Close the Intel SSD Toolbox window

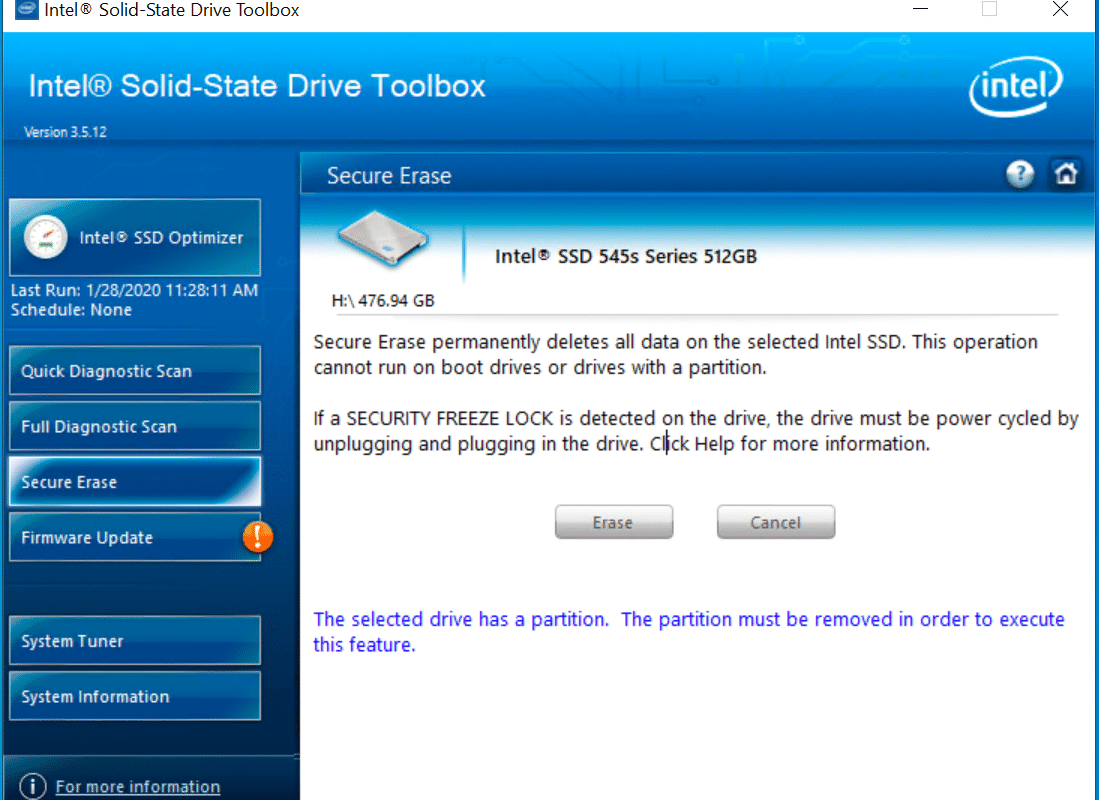[x=1060, y=9]
